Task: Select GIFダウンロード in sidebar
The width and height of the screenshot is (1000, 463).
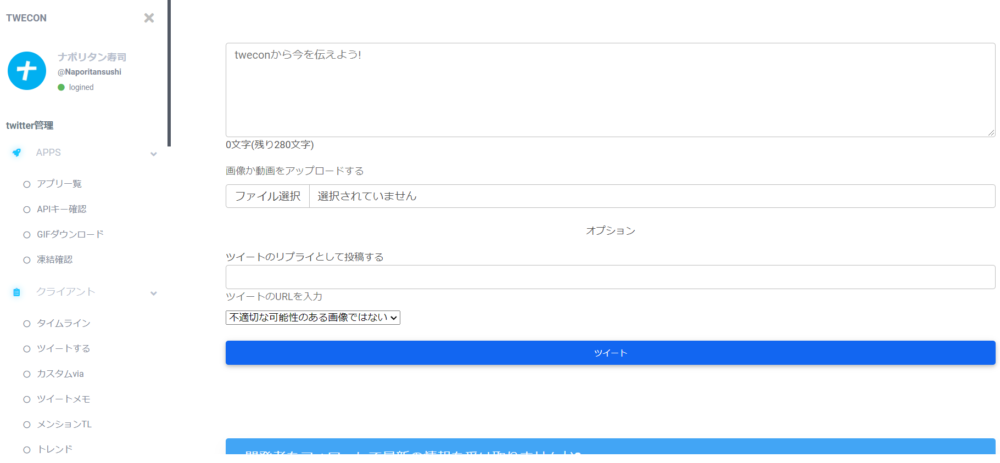Action: 70,234
